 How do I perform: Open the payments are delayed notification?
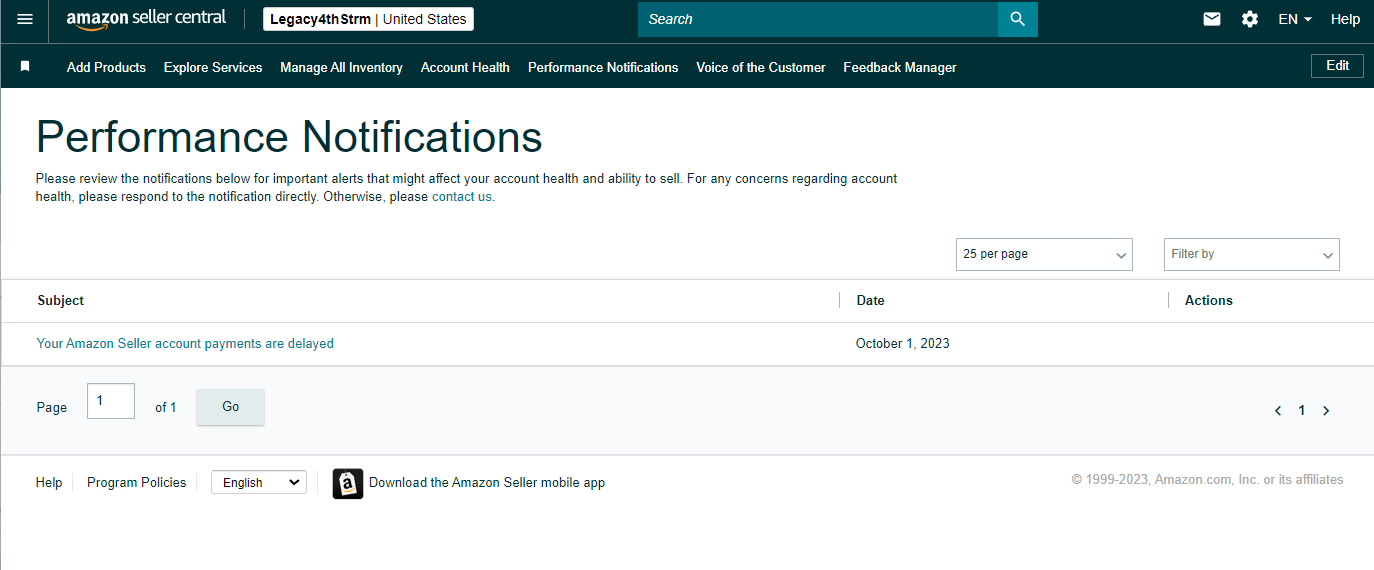[185, 343]
